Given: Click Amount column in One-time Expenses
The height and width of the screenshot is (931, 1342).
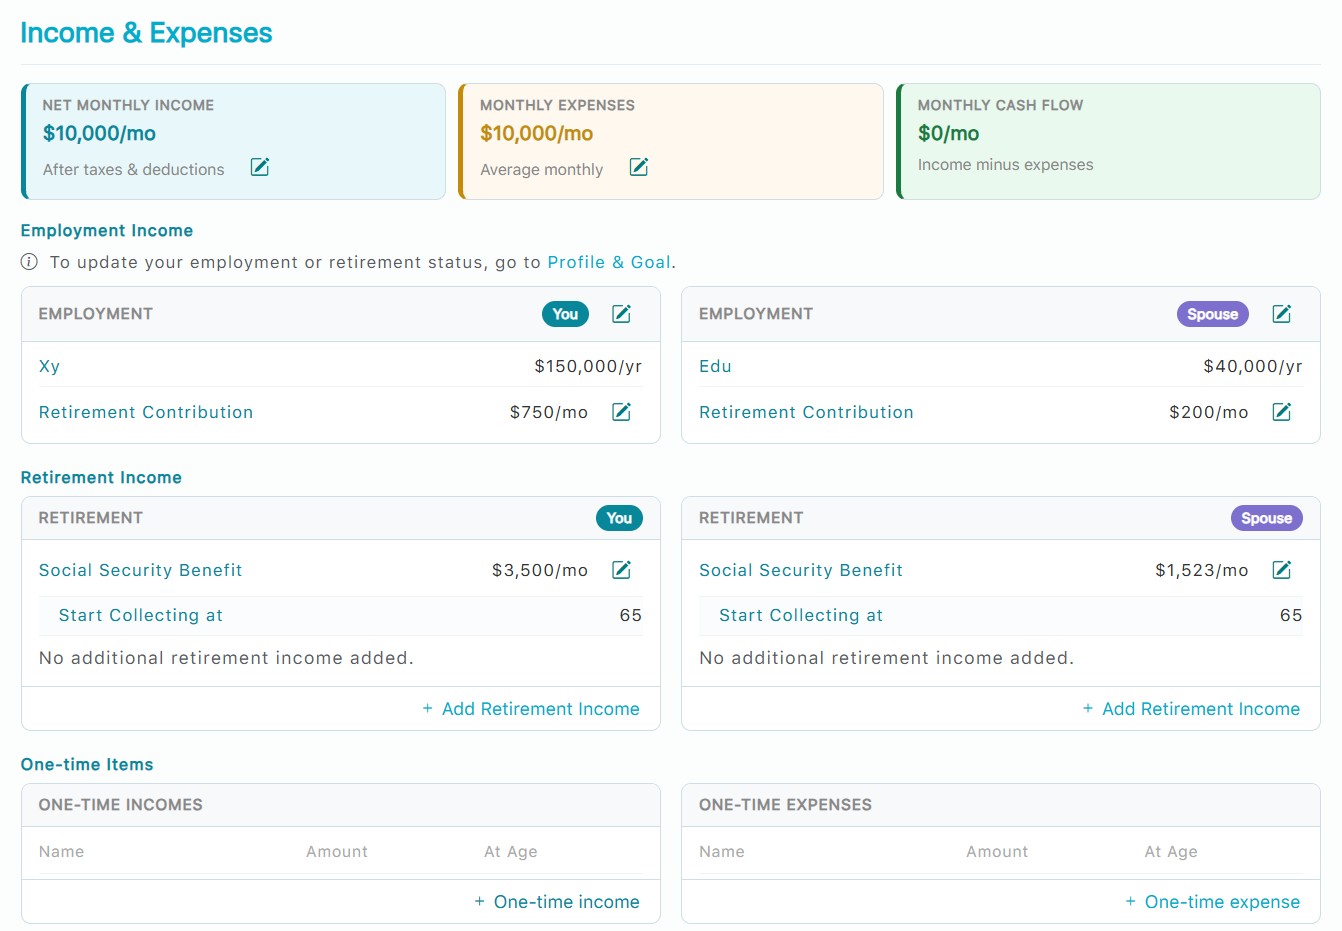Looking at the screenshot, I should 997,852.
